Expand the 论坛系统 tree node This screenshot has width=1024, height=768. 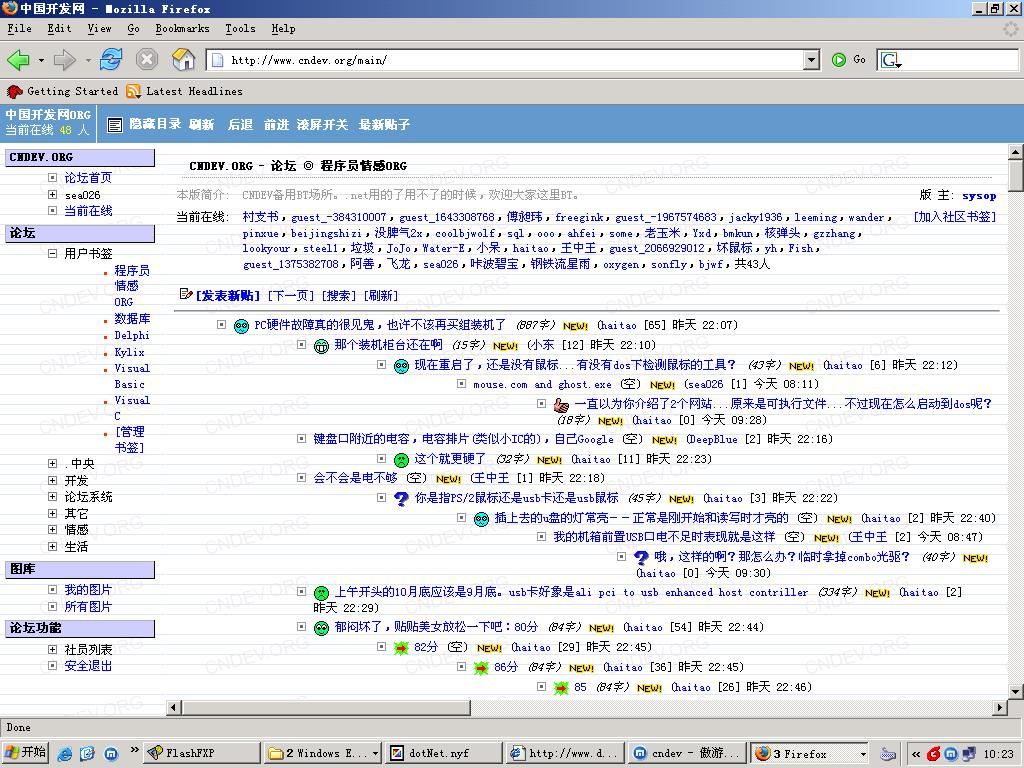(x=52, y=497)
